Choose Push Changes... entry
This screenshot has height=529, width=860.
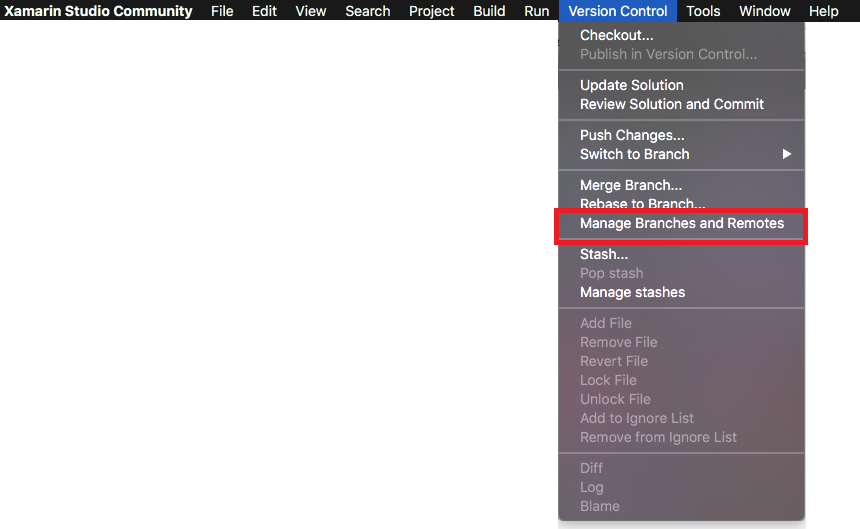pyautogui.click(x=681, y=135)
